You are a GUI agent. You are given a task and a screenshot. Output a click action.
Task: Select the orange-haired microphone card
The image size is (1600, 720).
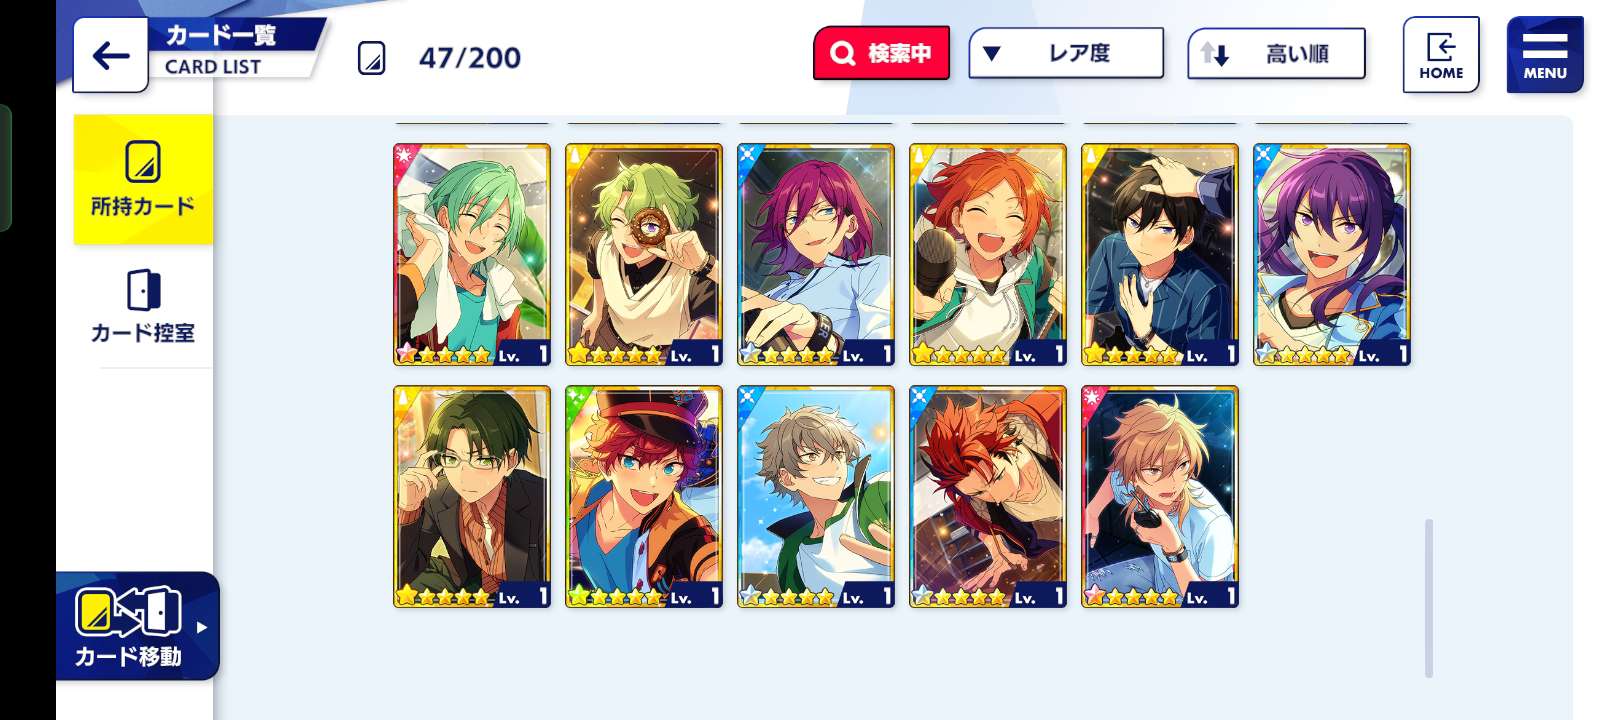tap(988, 255)
